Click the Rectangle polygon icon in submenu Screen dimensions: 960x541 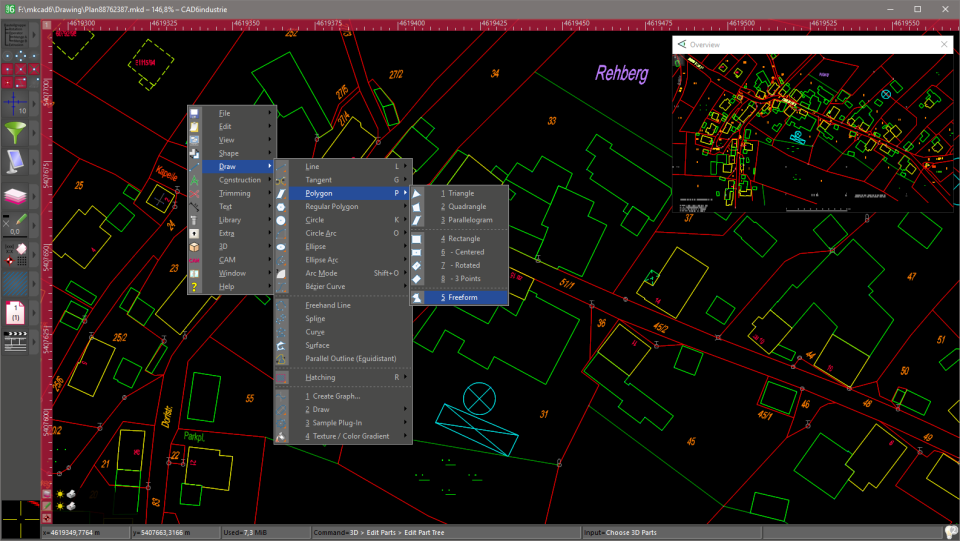[x=417, y=239]
